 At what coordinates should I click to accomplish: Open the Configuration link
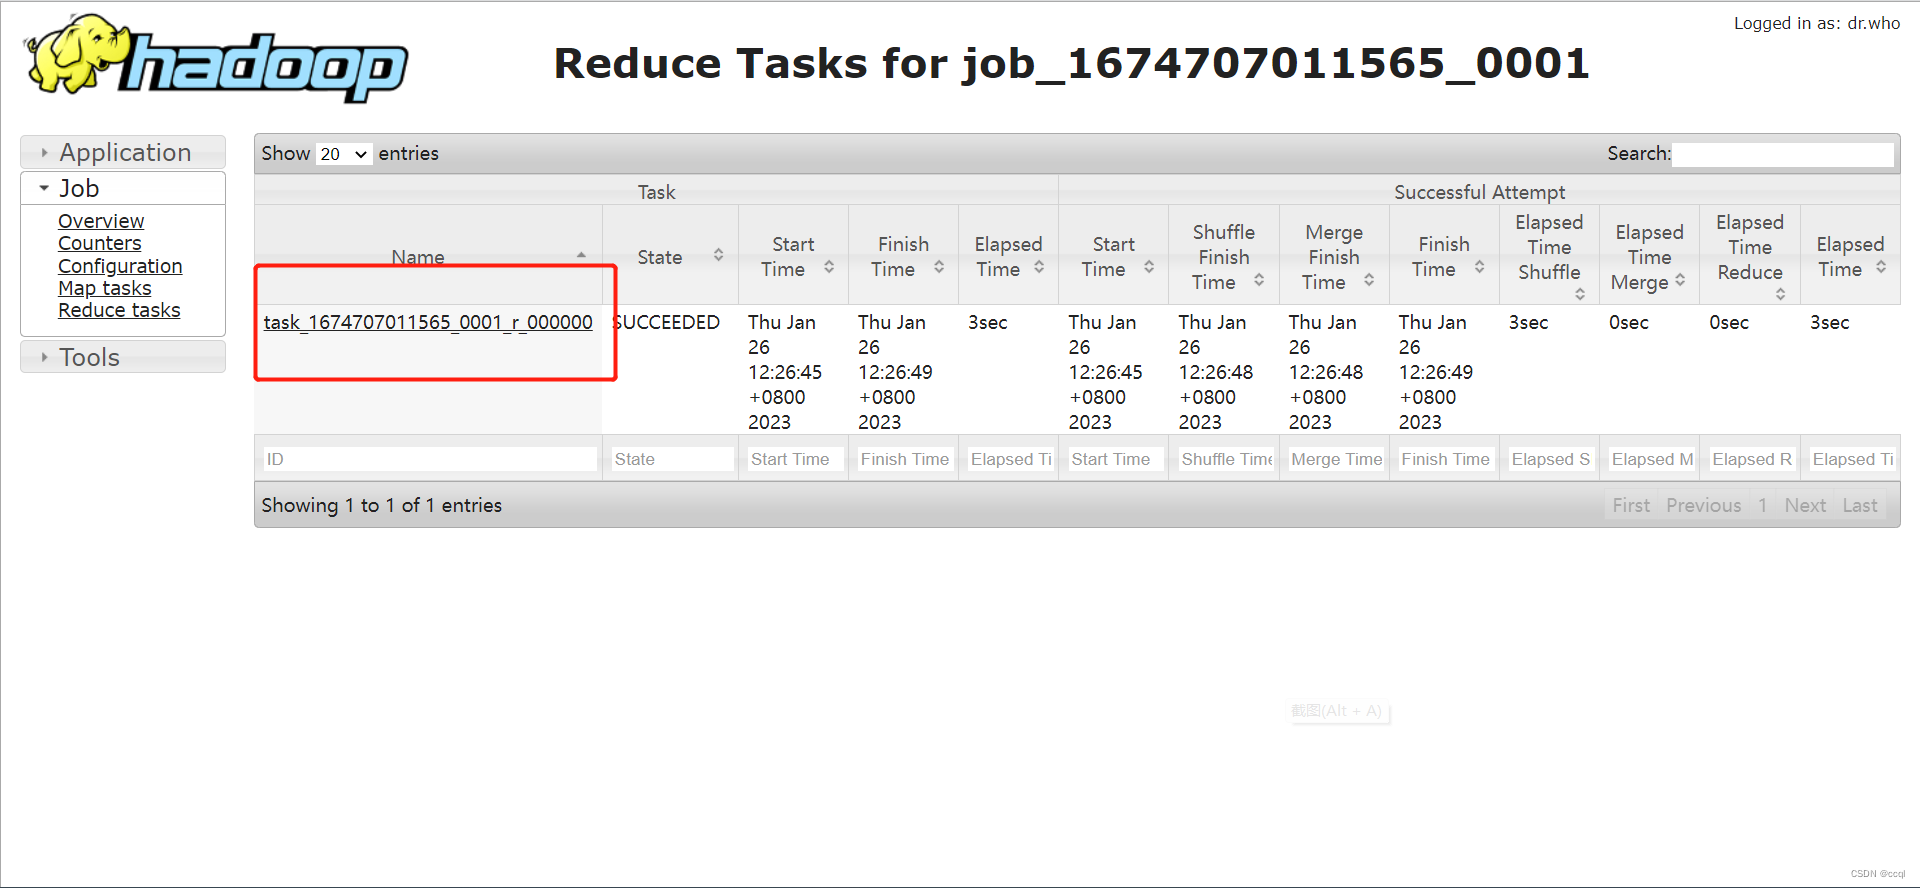click(x=120, y=266)
